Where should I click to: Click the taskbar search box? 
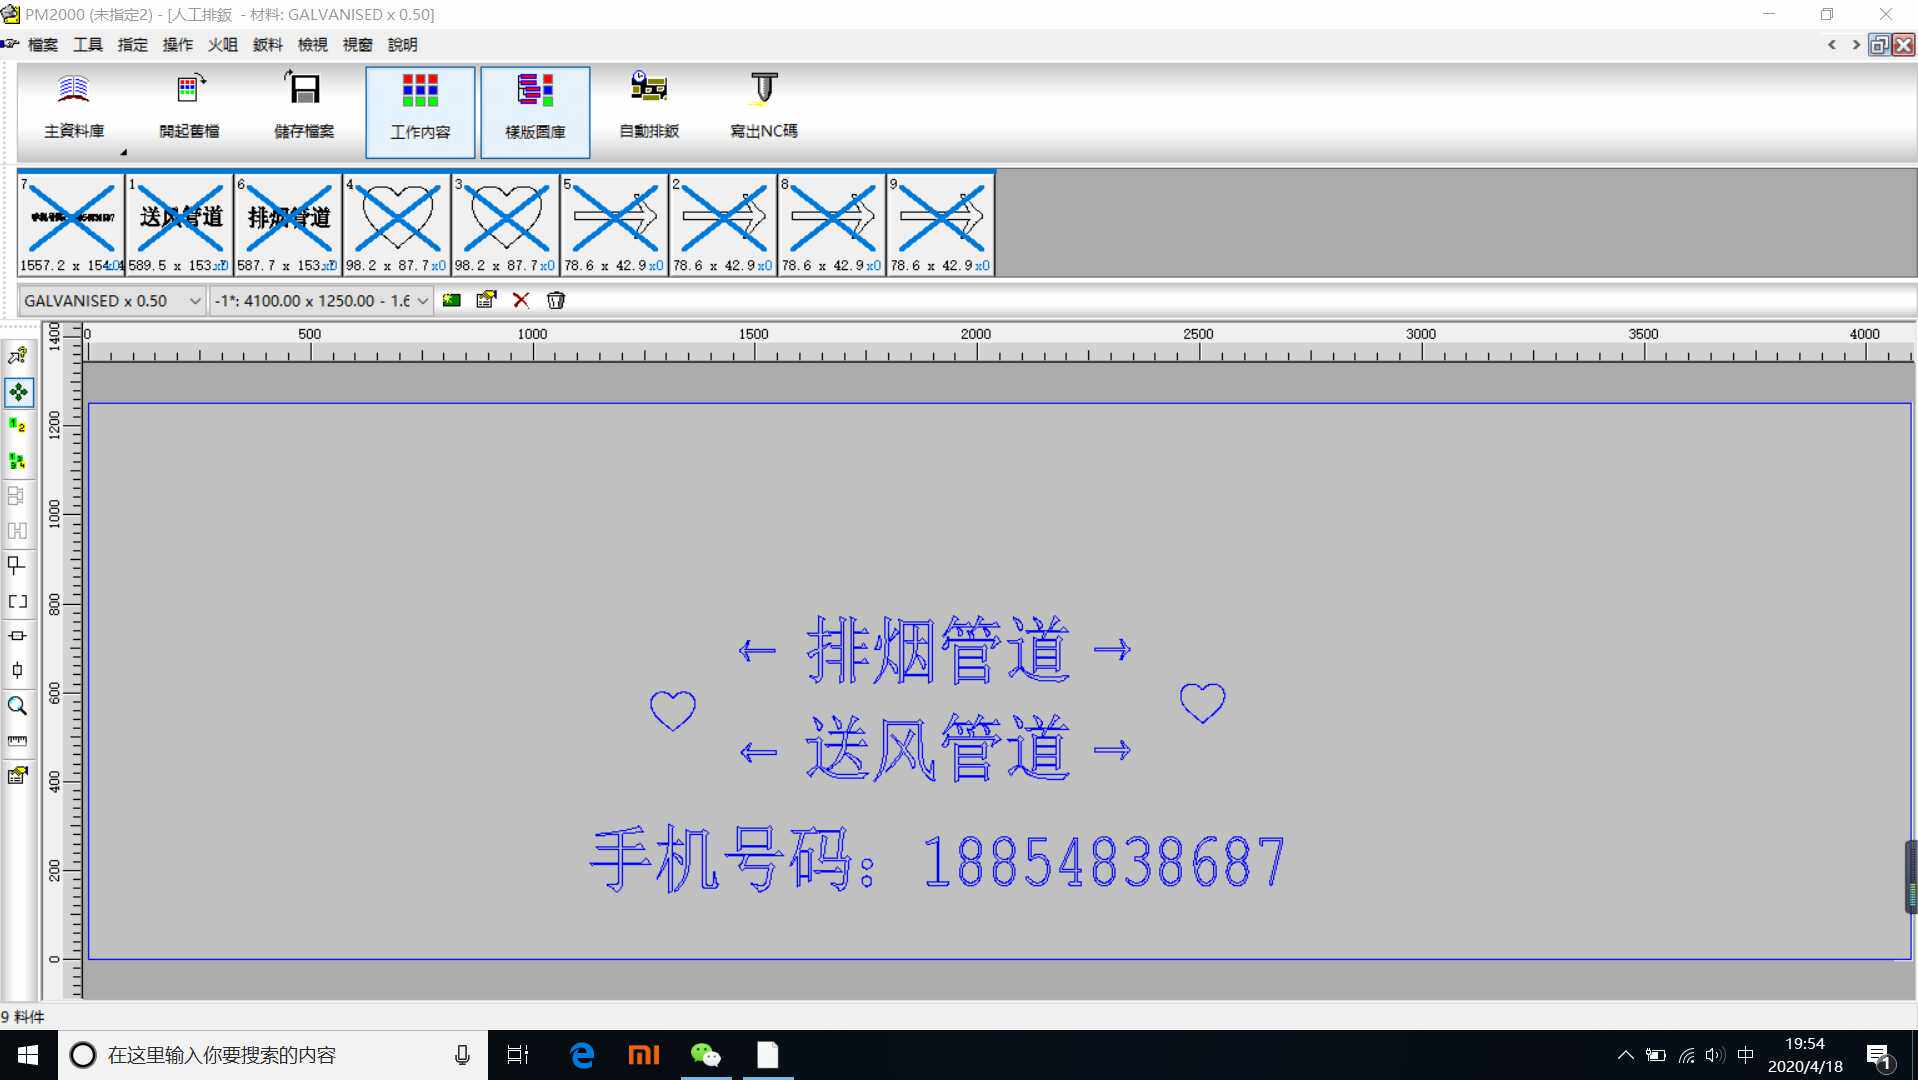tap(272, 1055)
